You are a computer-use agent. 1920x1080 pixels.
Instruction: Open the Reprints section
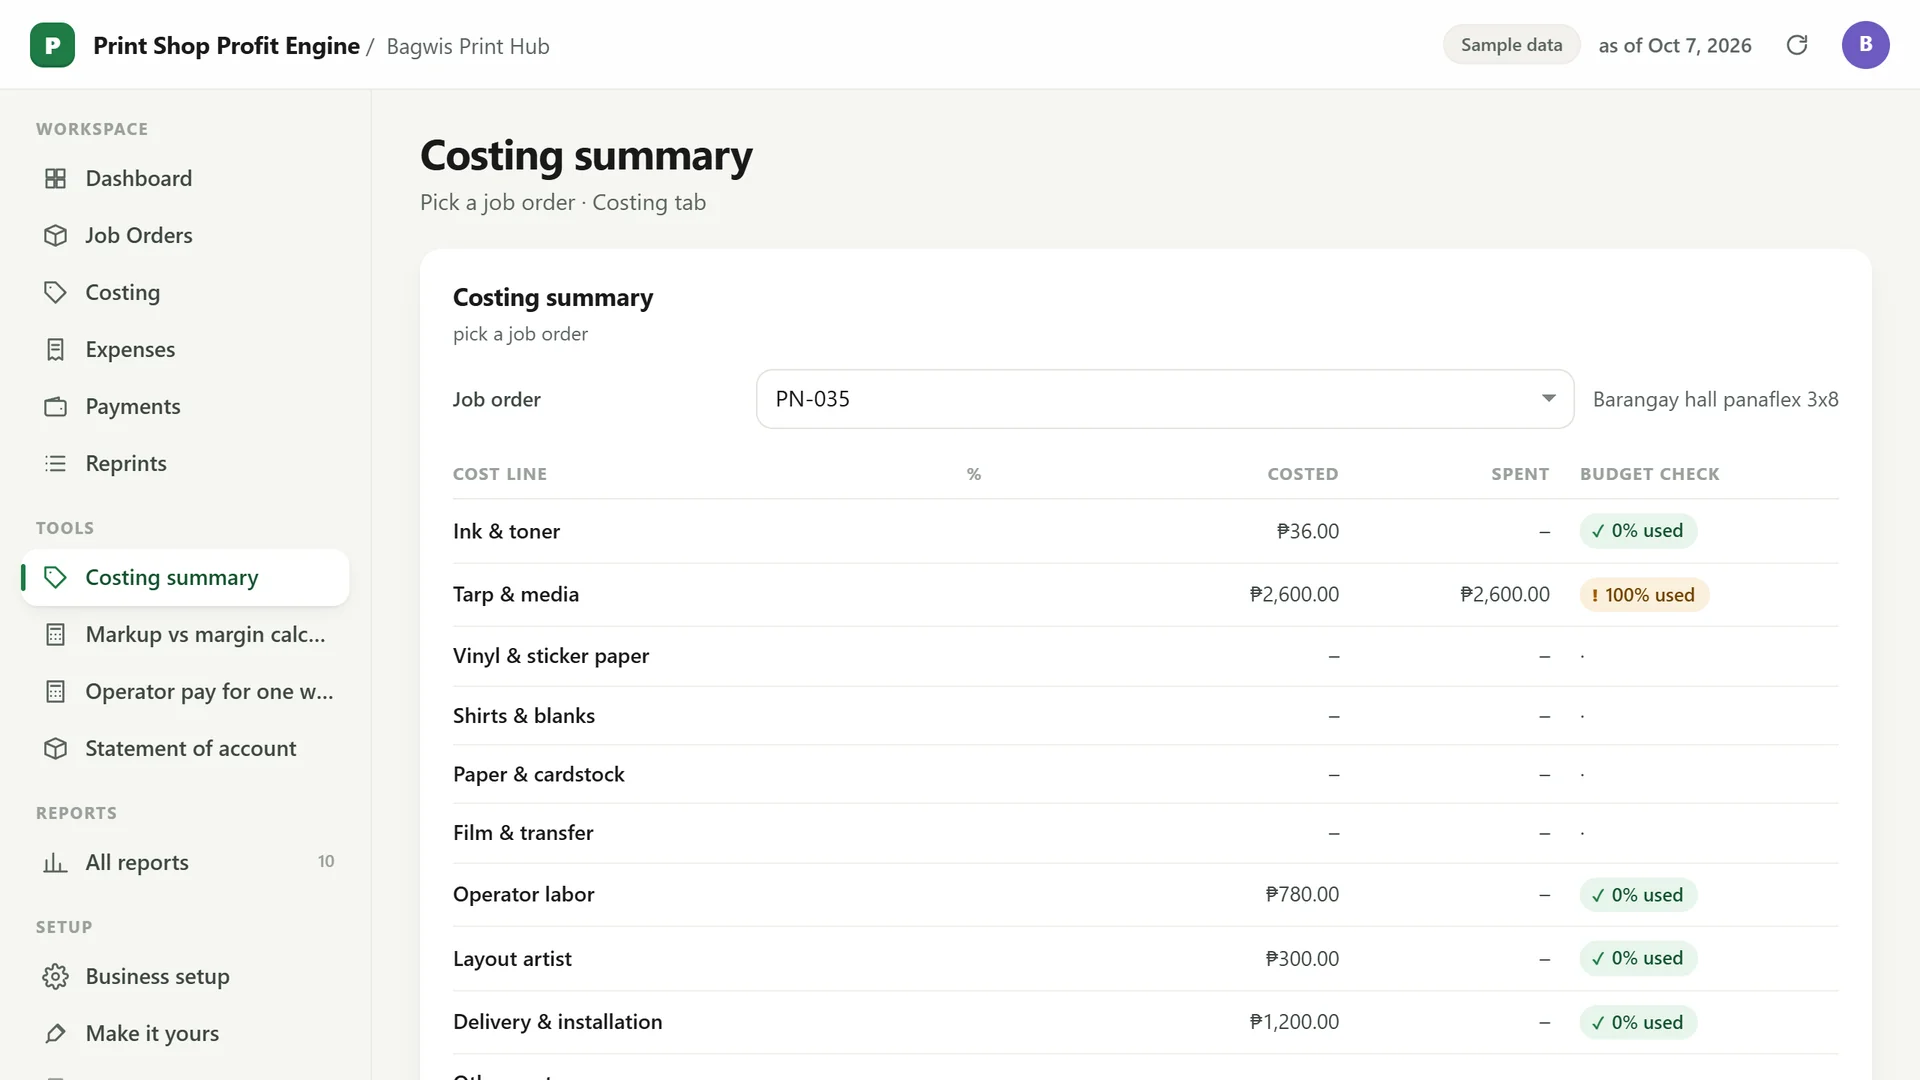pos(185,463)
